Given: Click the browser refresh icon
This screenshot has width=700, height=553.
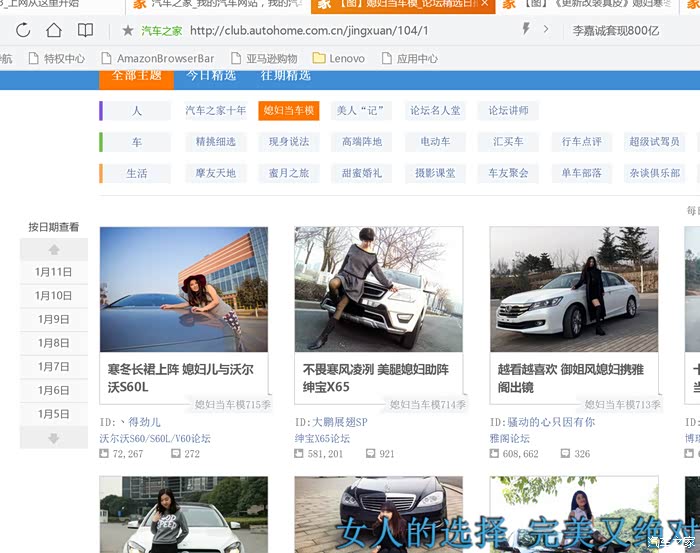Looking at the screenshot, I should tap(22, 30).
